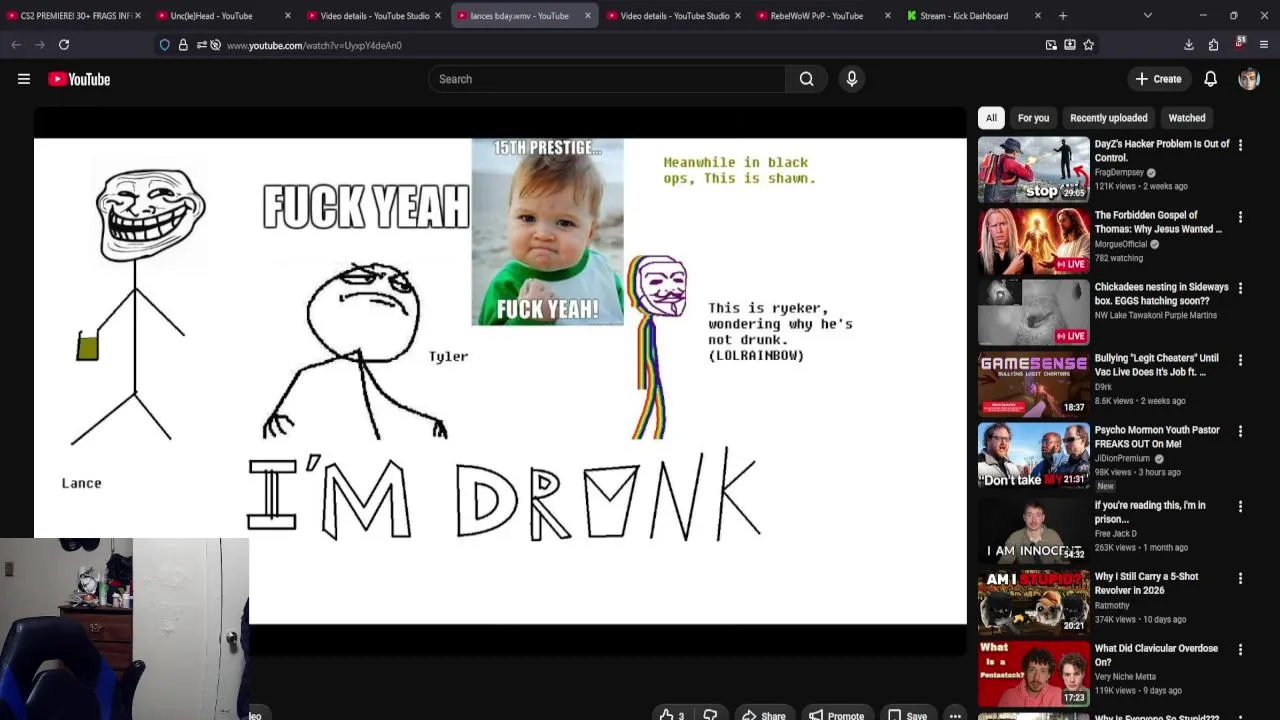Go to JiDionPremium channel

(1122, 458)
